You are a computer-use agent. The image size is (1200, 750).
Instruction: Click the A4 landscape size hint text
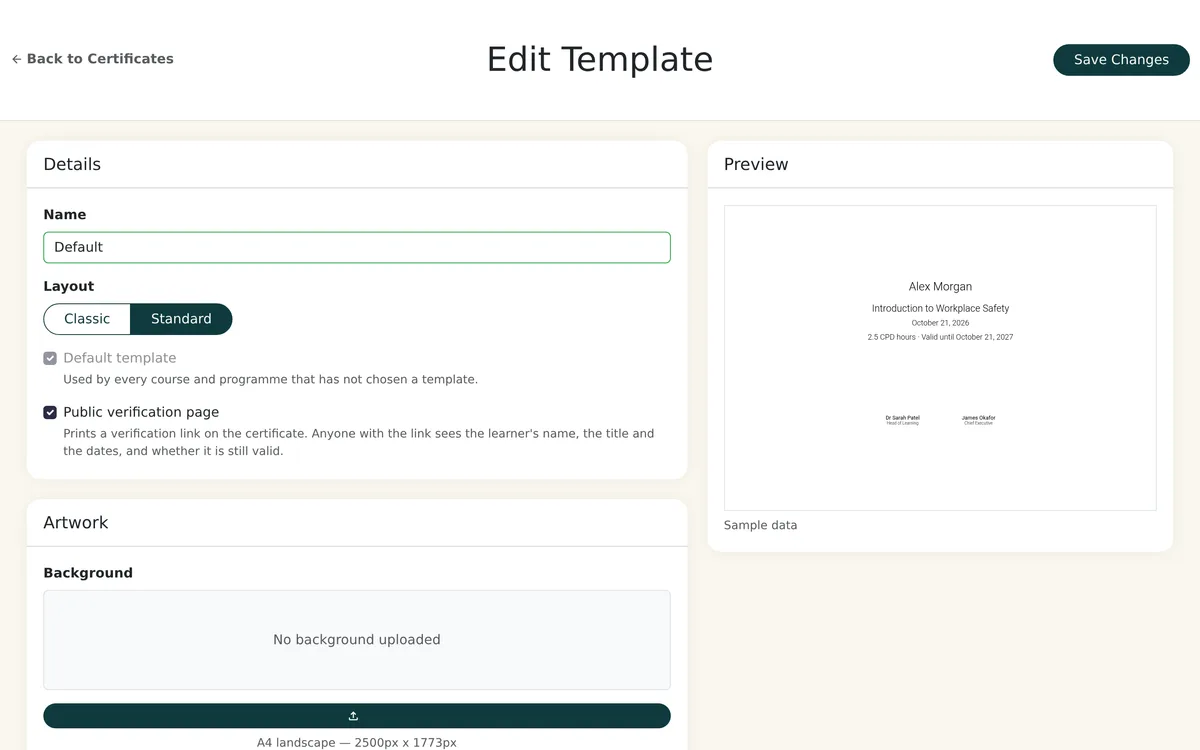click(x=357, y=743)
